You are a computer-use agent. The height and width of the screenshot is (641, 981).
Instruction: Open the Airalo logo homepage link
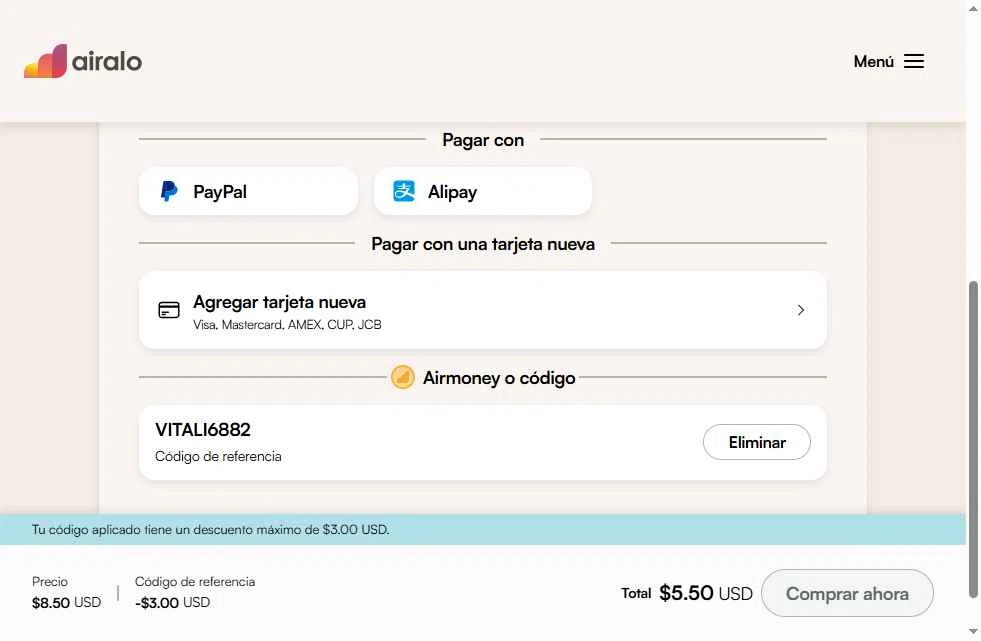(x=83, y=61)
